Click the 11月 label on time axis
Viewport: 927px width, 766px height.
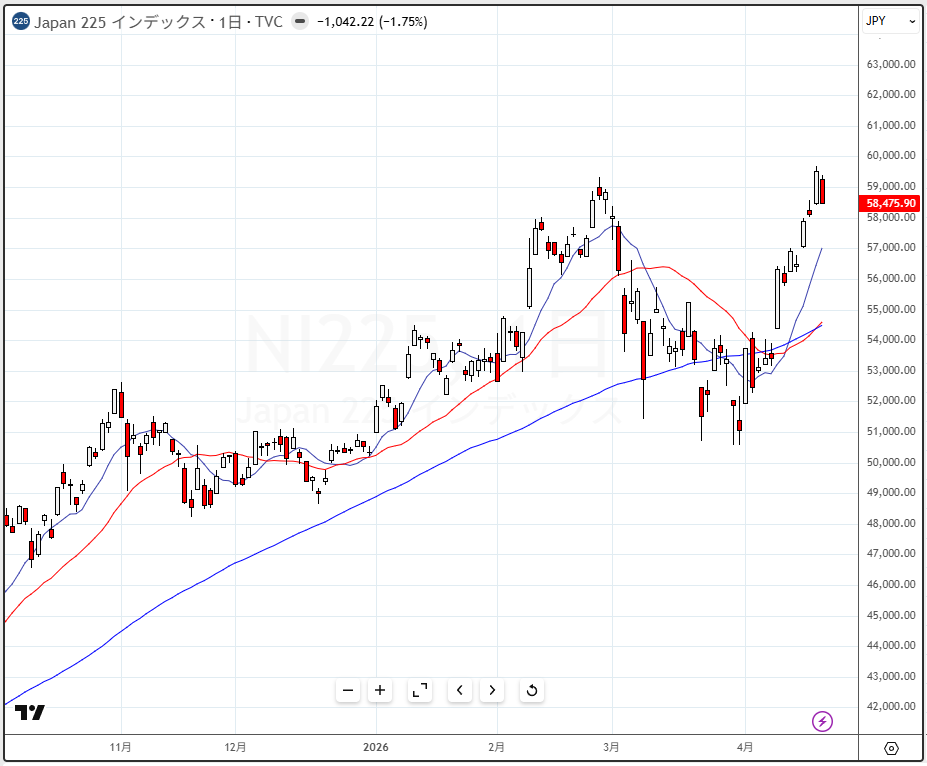coord(121,747)
